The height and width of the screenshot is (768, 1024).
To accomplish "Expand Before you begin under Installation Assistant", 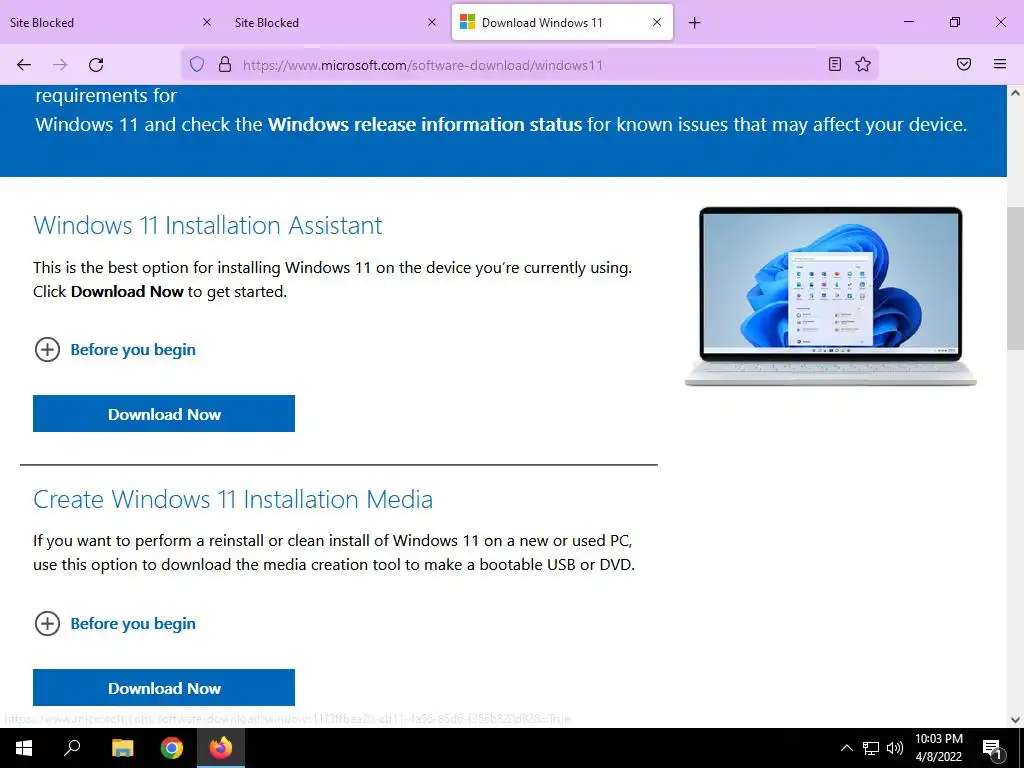I will pyautogui.click(x=115, y=349).
